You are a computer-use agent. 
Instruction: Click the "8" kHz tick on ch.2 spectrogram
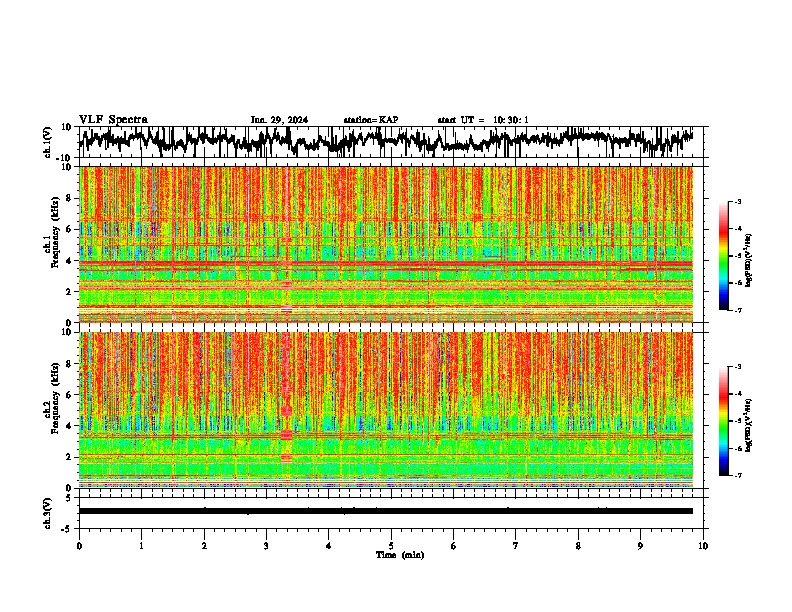pos(70,364)
